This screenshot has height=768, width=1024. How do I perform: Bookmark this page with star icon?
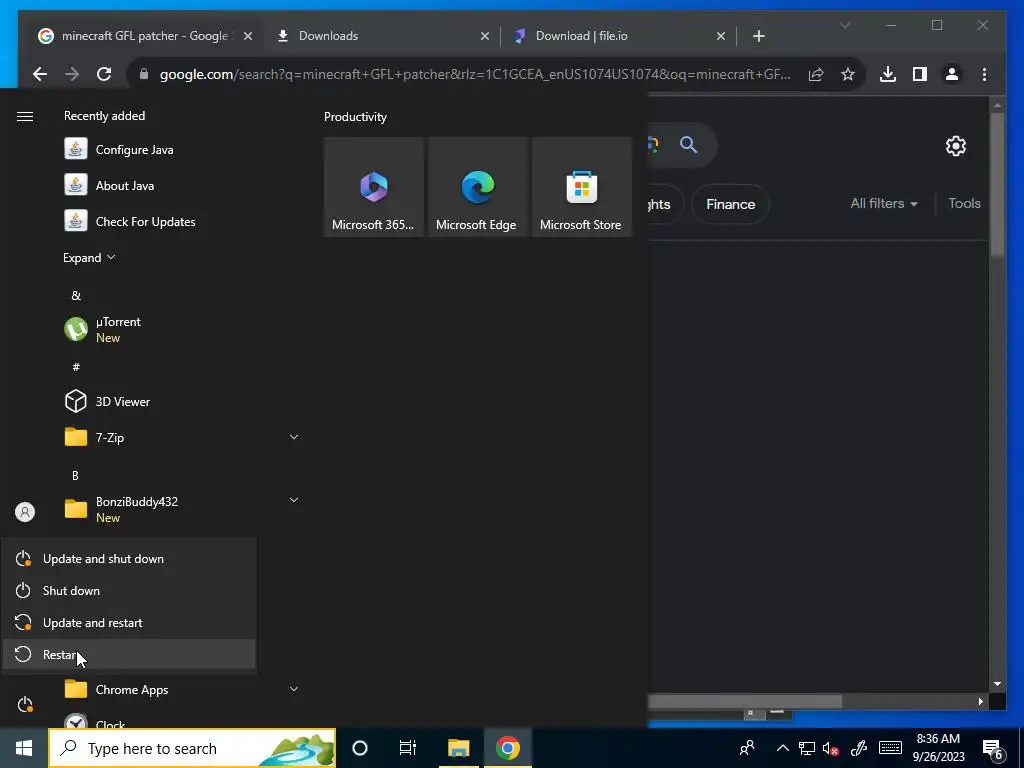(848, 74)
